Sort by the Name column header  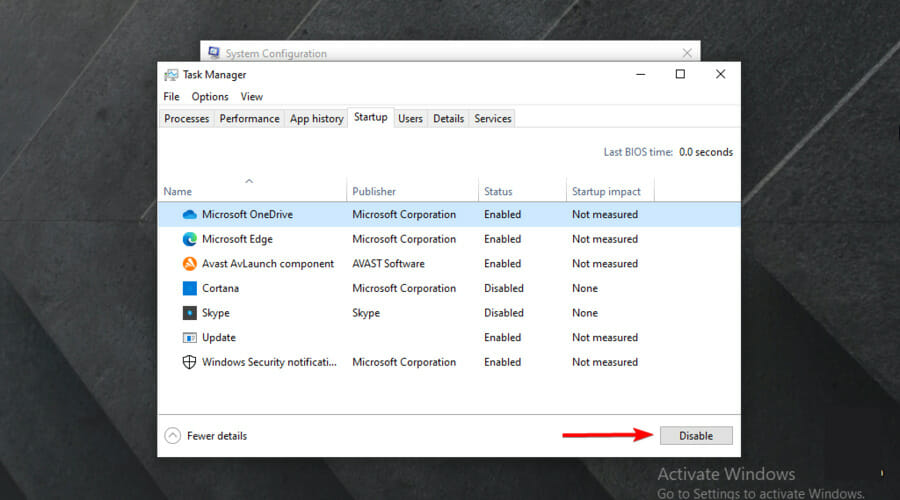(x=252, y=192)
